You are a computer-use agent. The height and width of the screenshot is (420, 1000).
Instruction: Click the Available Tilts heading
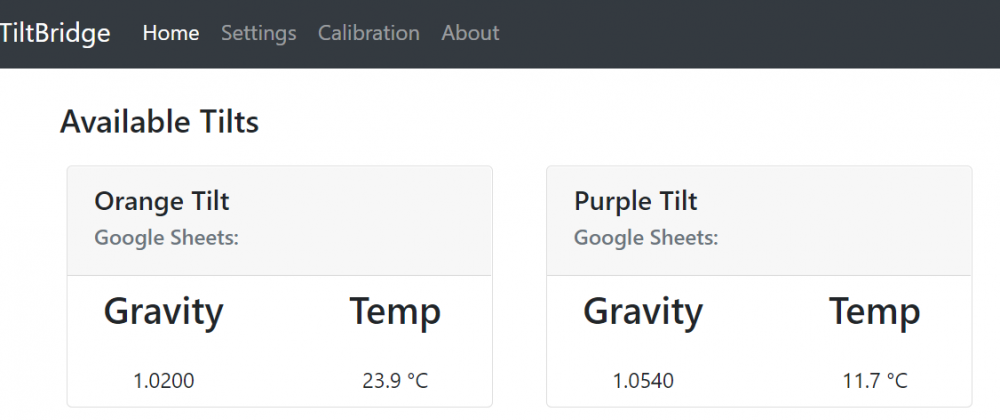(159, 122)
